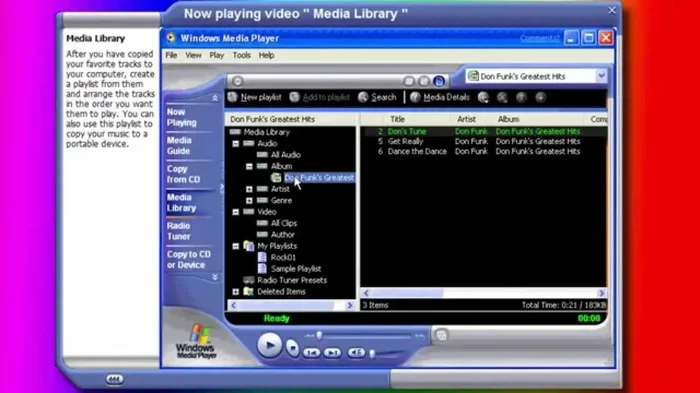Open the Play menu
Screen dimensions: 700x393
(217, 55)
